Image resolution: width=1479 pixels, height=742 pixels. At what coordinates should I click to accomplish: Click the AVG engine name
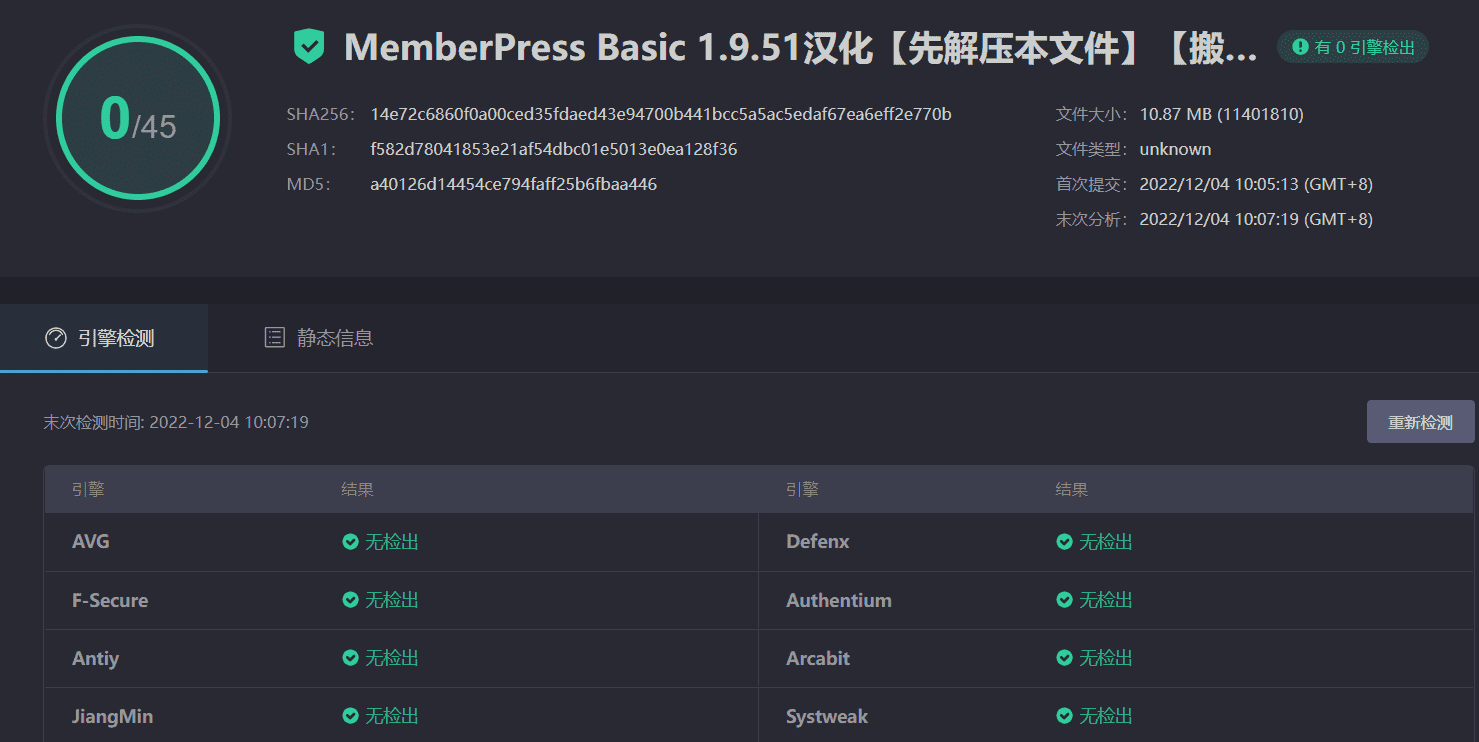click(x=91, y=542)
